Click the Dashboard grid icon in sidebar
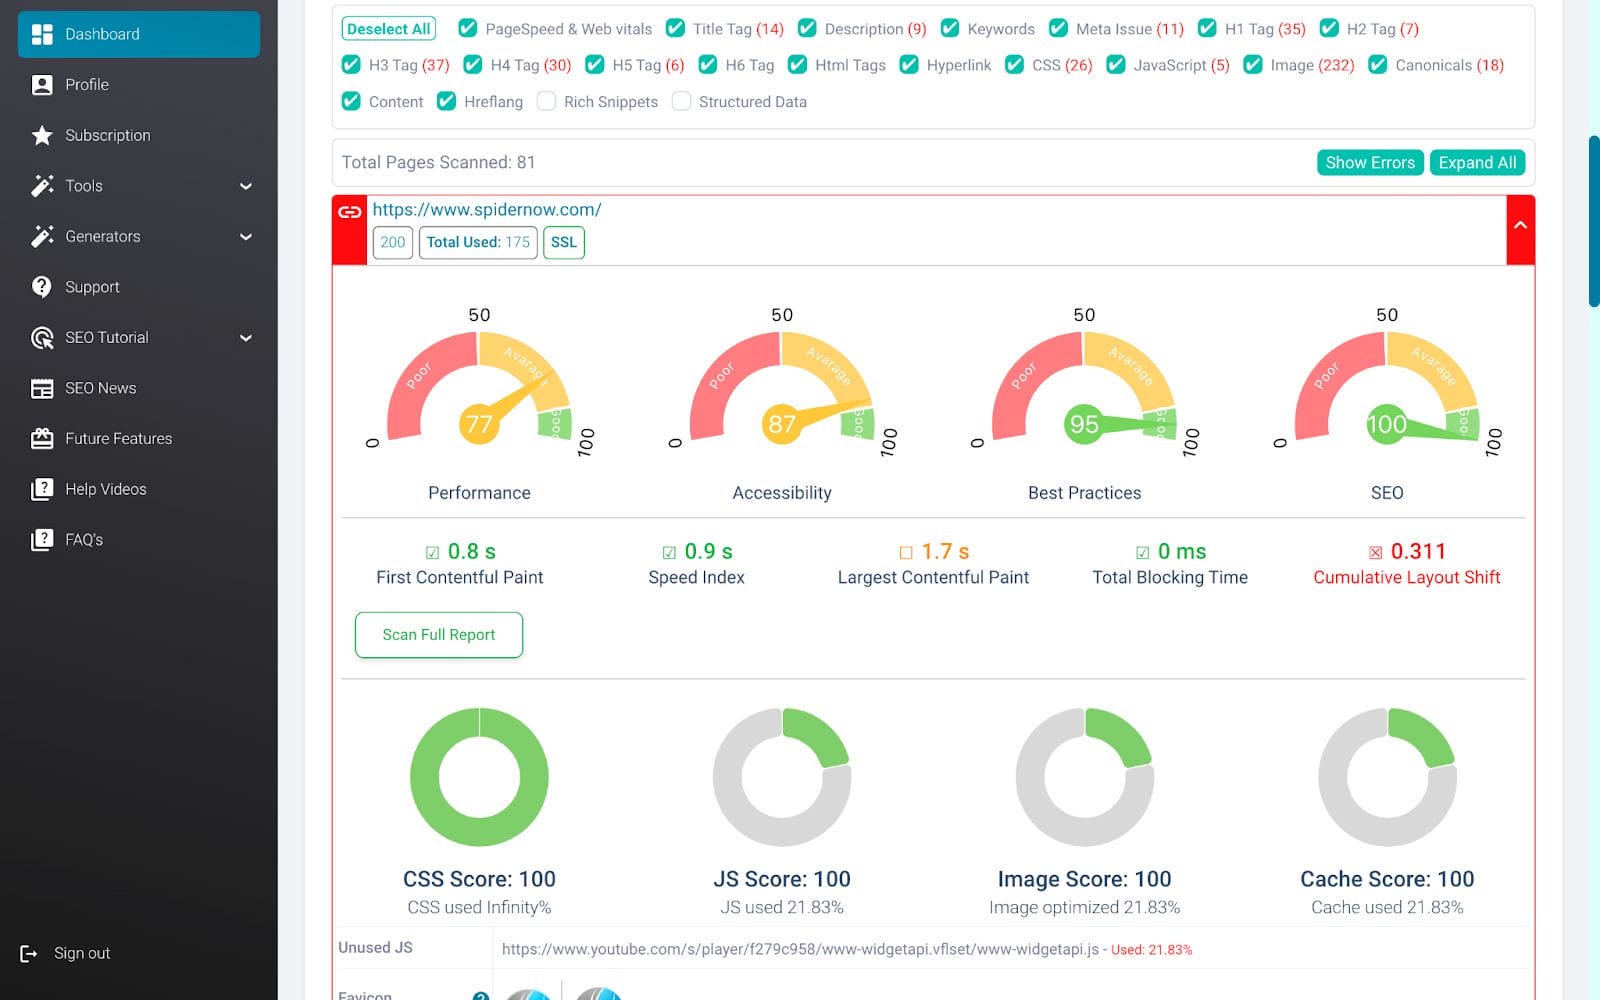The image size is (1600, 1000). click(x=42, y=34)
